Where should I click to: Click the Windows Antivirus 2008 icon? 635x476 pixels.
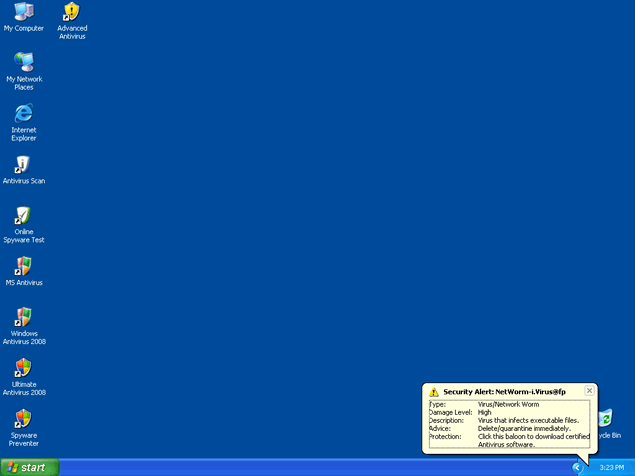coord(23,318)
